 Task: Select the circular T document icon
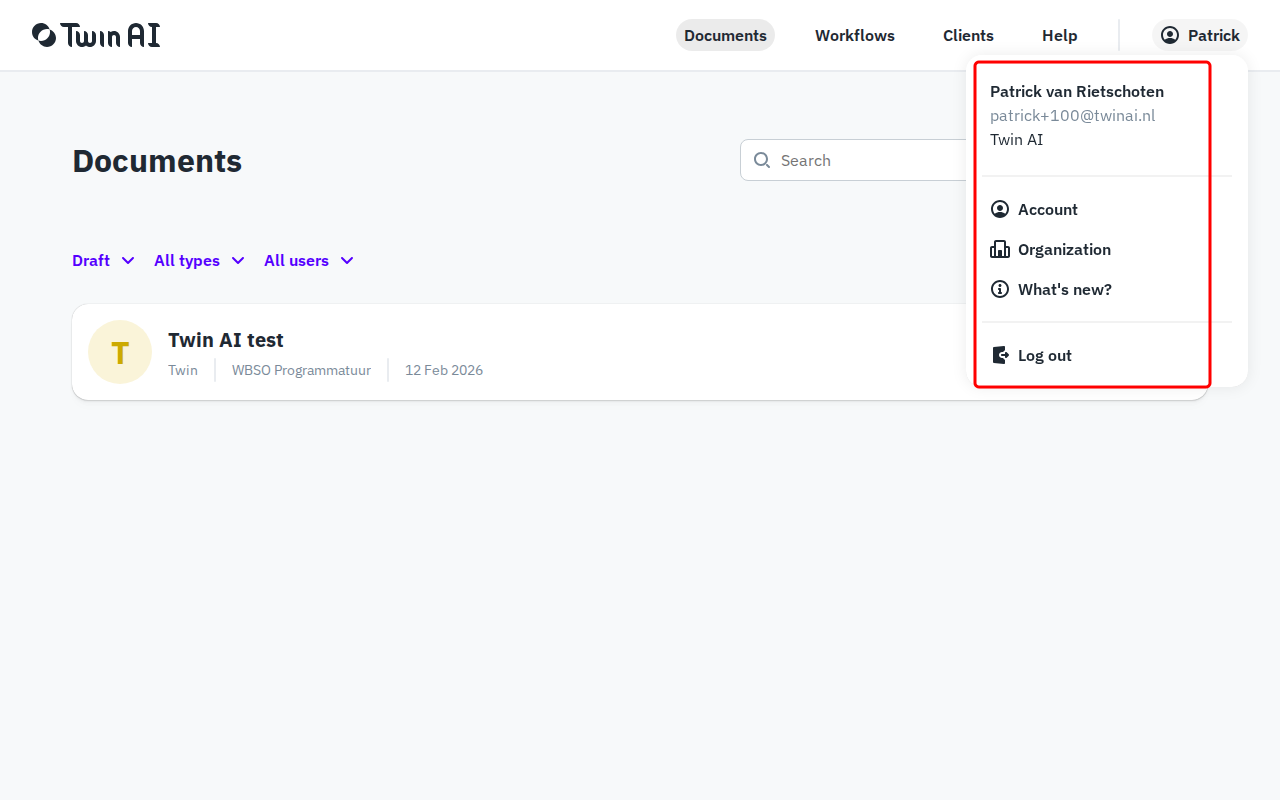tap(120, 352)
